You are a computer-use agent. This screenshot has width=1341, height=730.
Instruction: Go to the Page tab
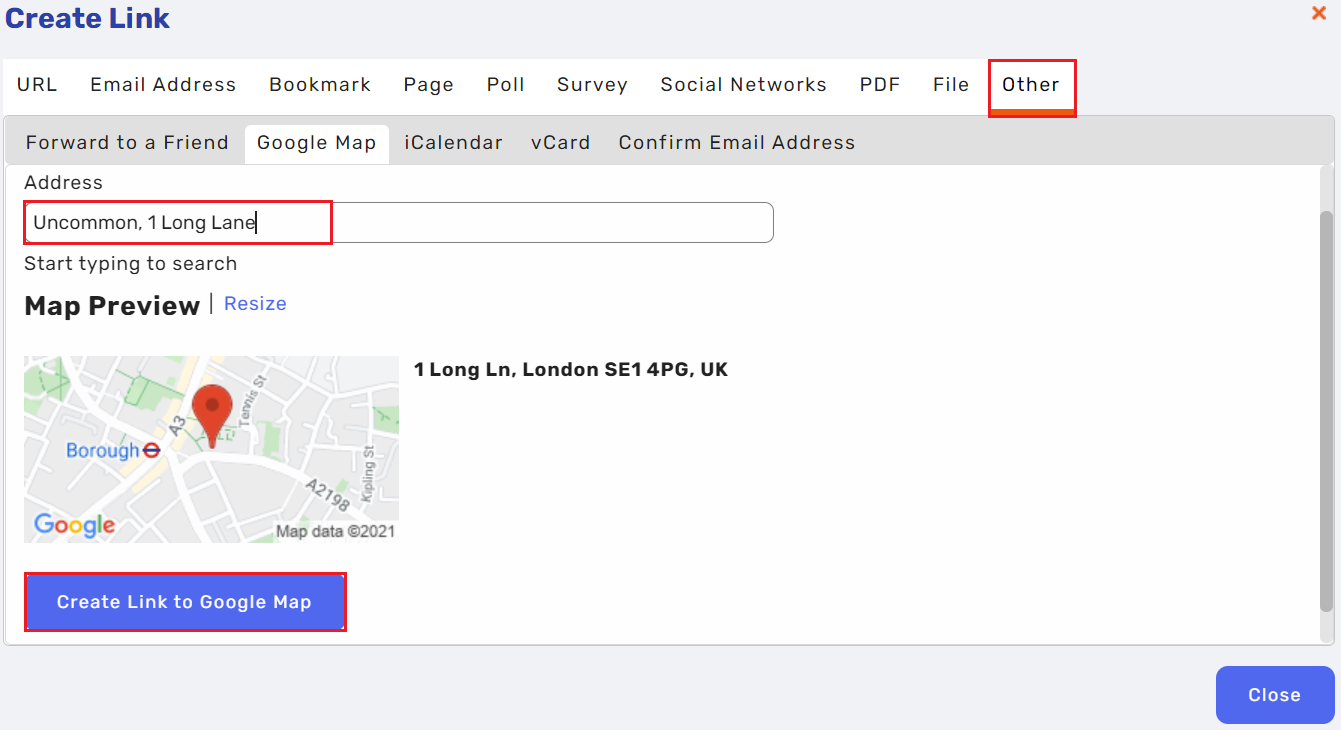429,85
